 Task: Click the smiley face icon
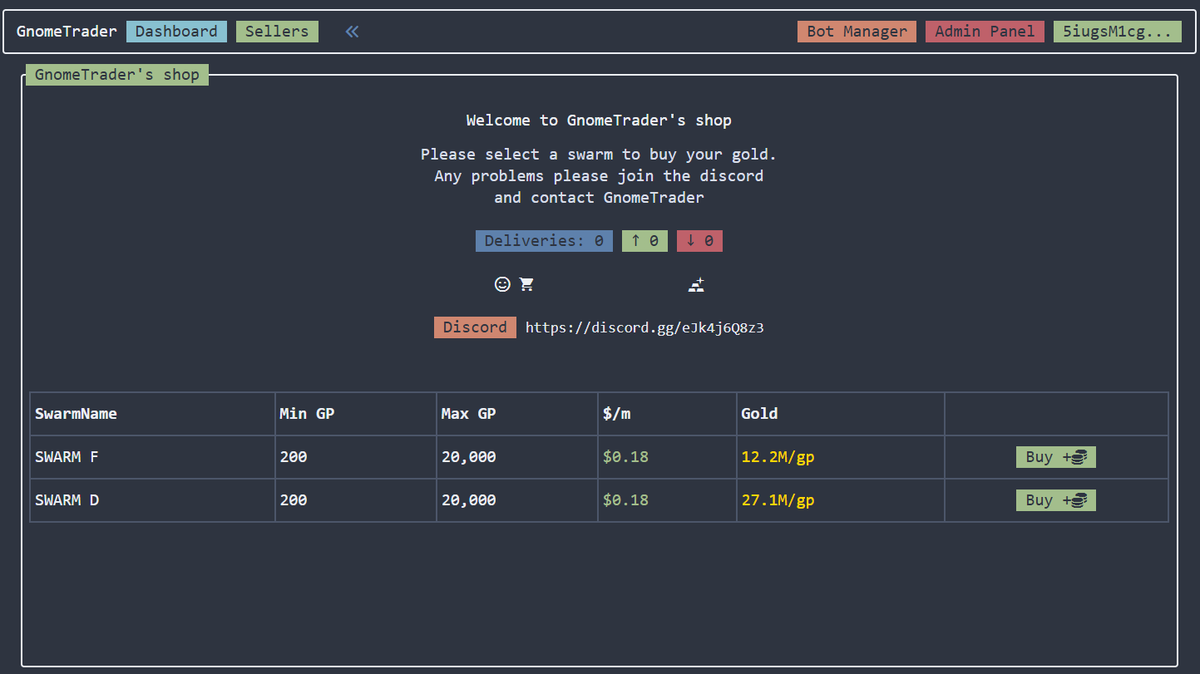(502, 284)
